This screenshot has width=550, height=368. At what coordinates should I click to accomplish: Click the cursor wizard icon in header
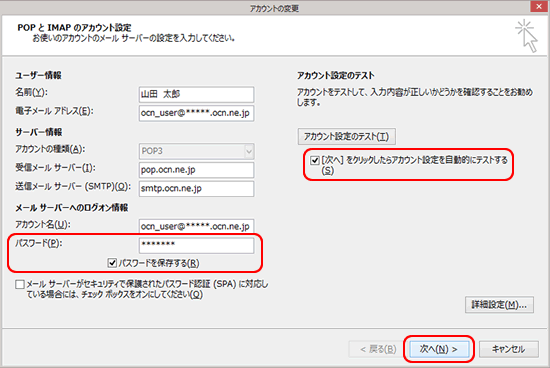[x=526, y=36]
